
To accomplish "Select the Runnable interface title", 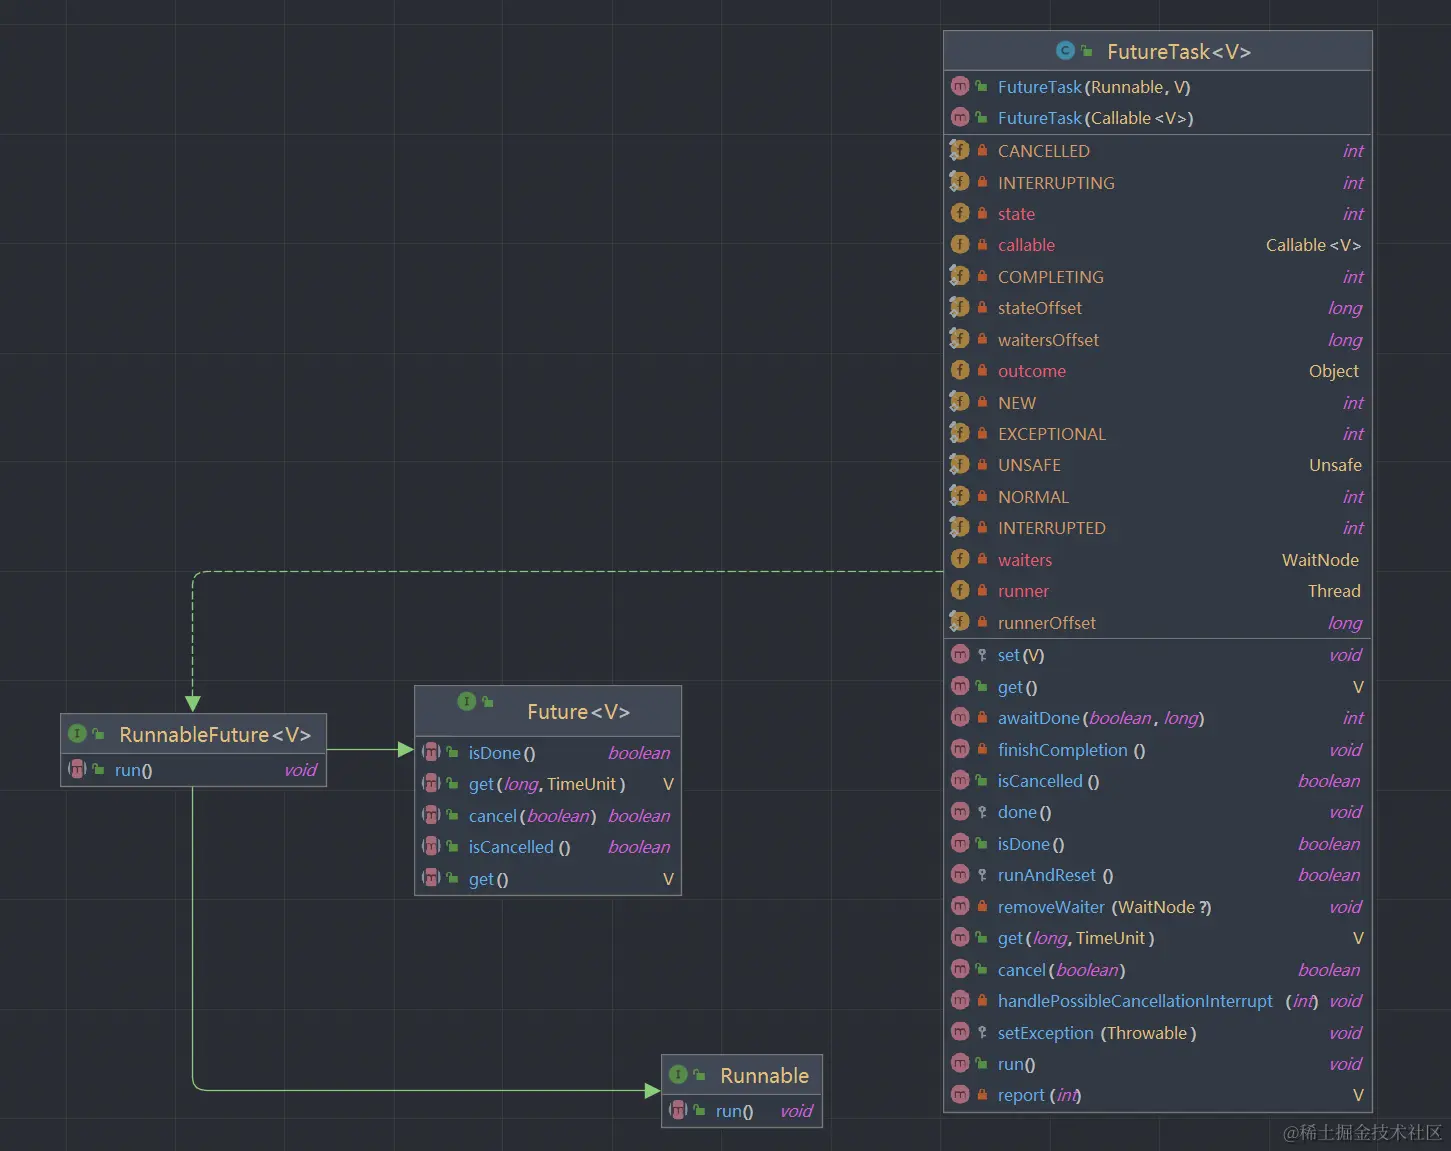I will click(x=765, y=1076).
